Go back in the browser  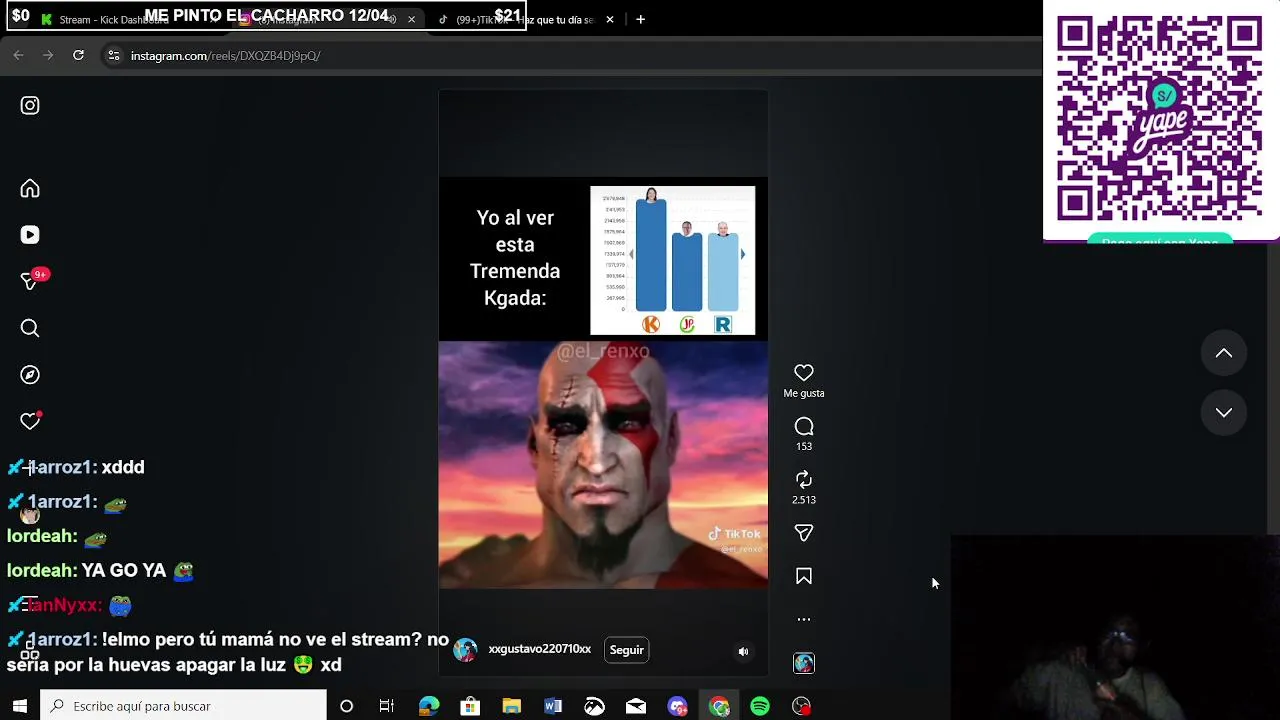(18, 55)
